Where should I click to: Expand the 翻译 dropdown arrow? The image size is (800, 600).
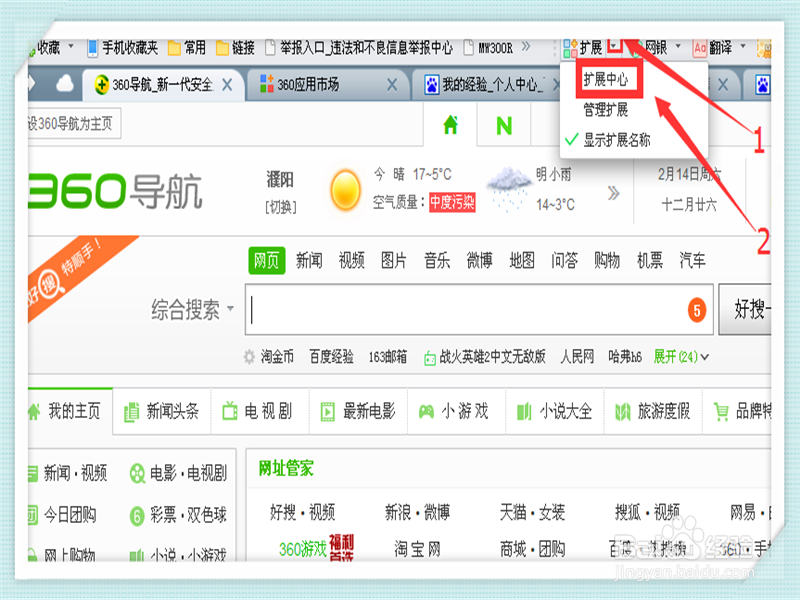743,46
